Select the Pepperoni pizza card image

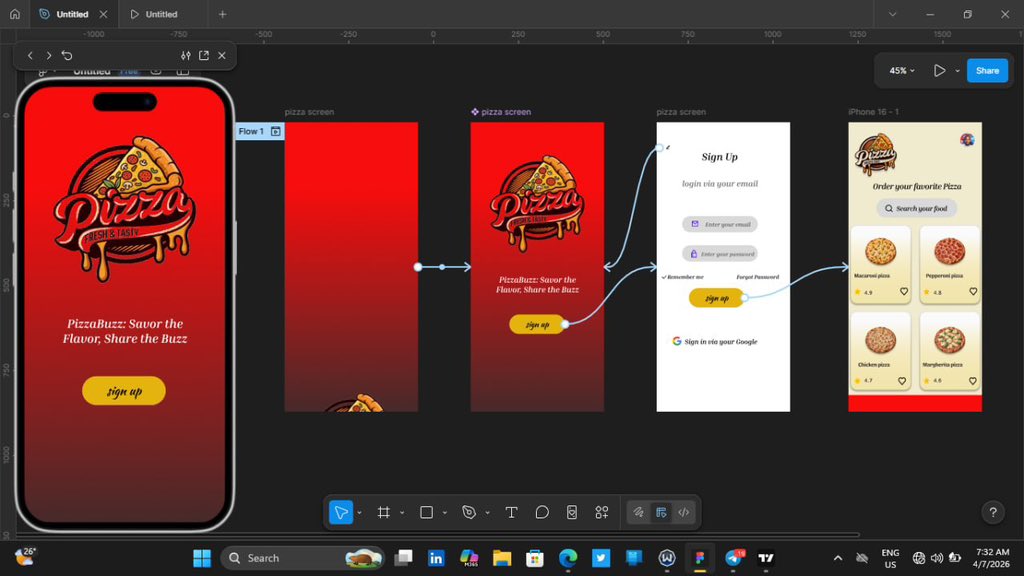[x=950, y=251]
